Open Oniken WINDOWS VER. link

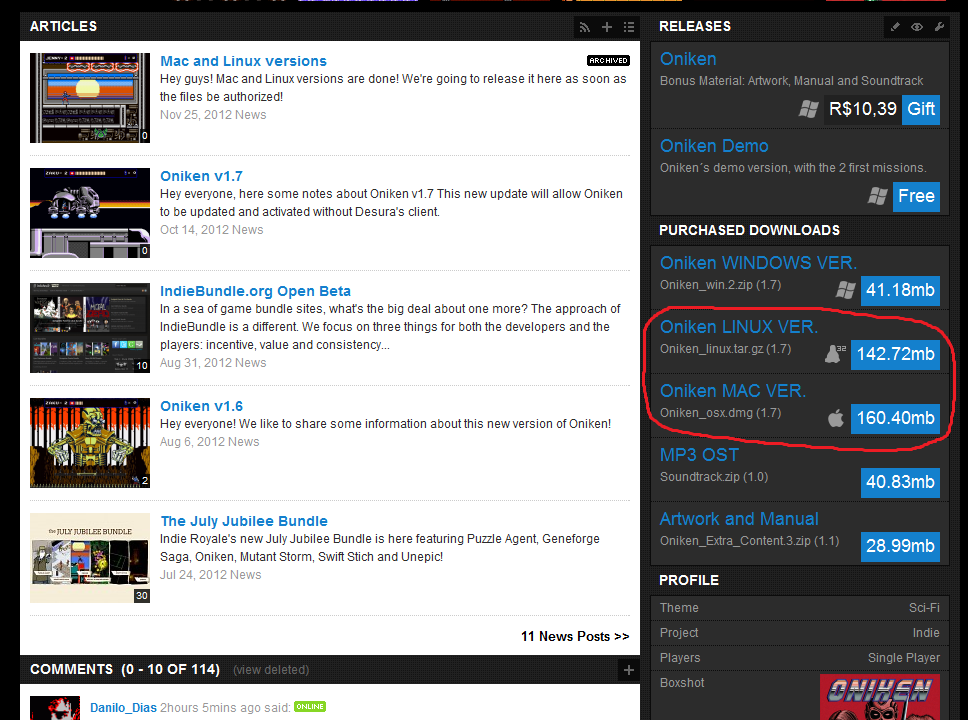(758, 263)
